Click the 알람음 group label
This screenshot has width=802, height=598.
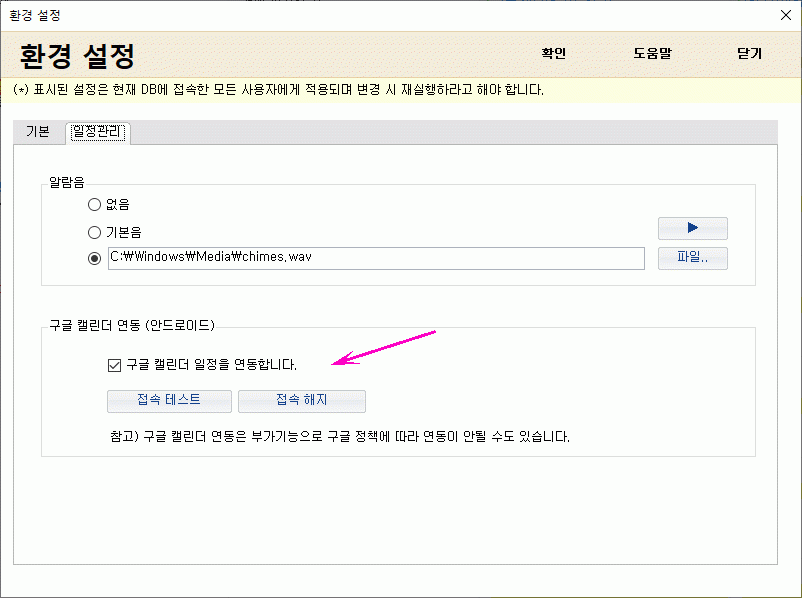tap(67, 182)
